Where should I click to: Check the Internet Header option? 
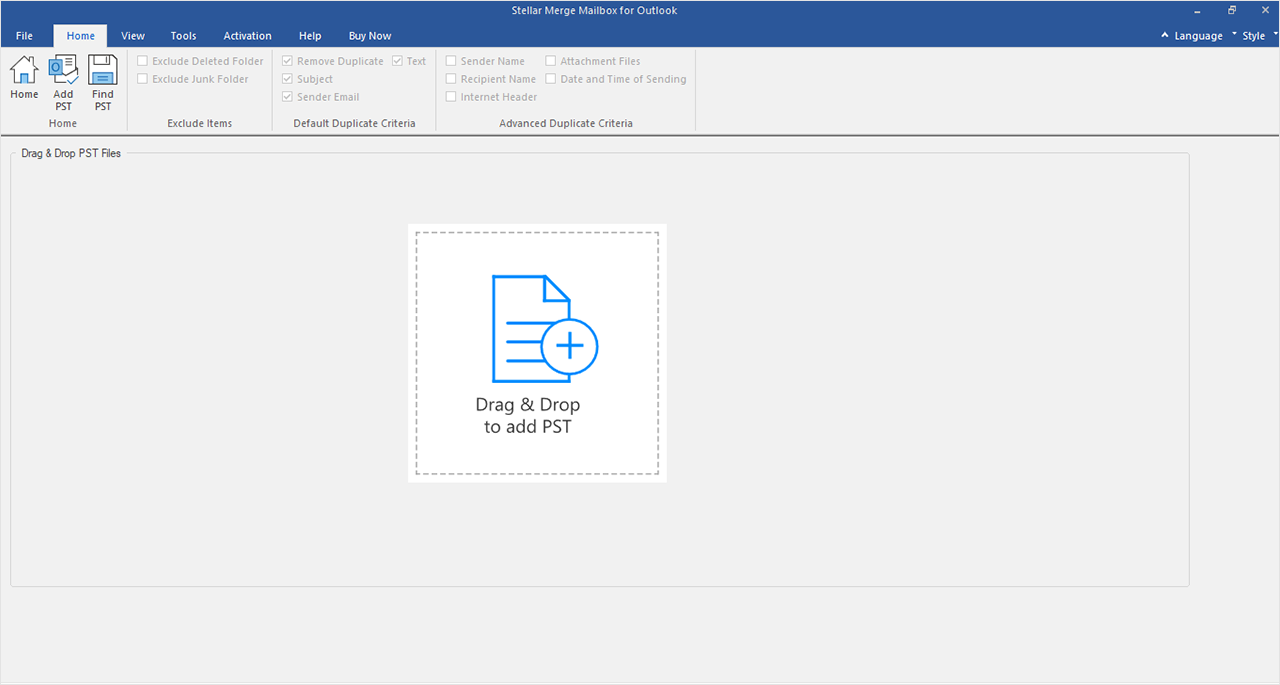tap(451, 97)
